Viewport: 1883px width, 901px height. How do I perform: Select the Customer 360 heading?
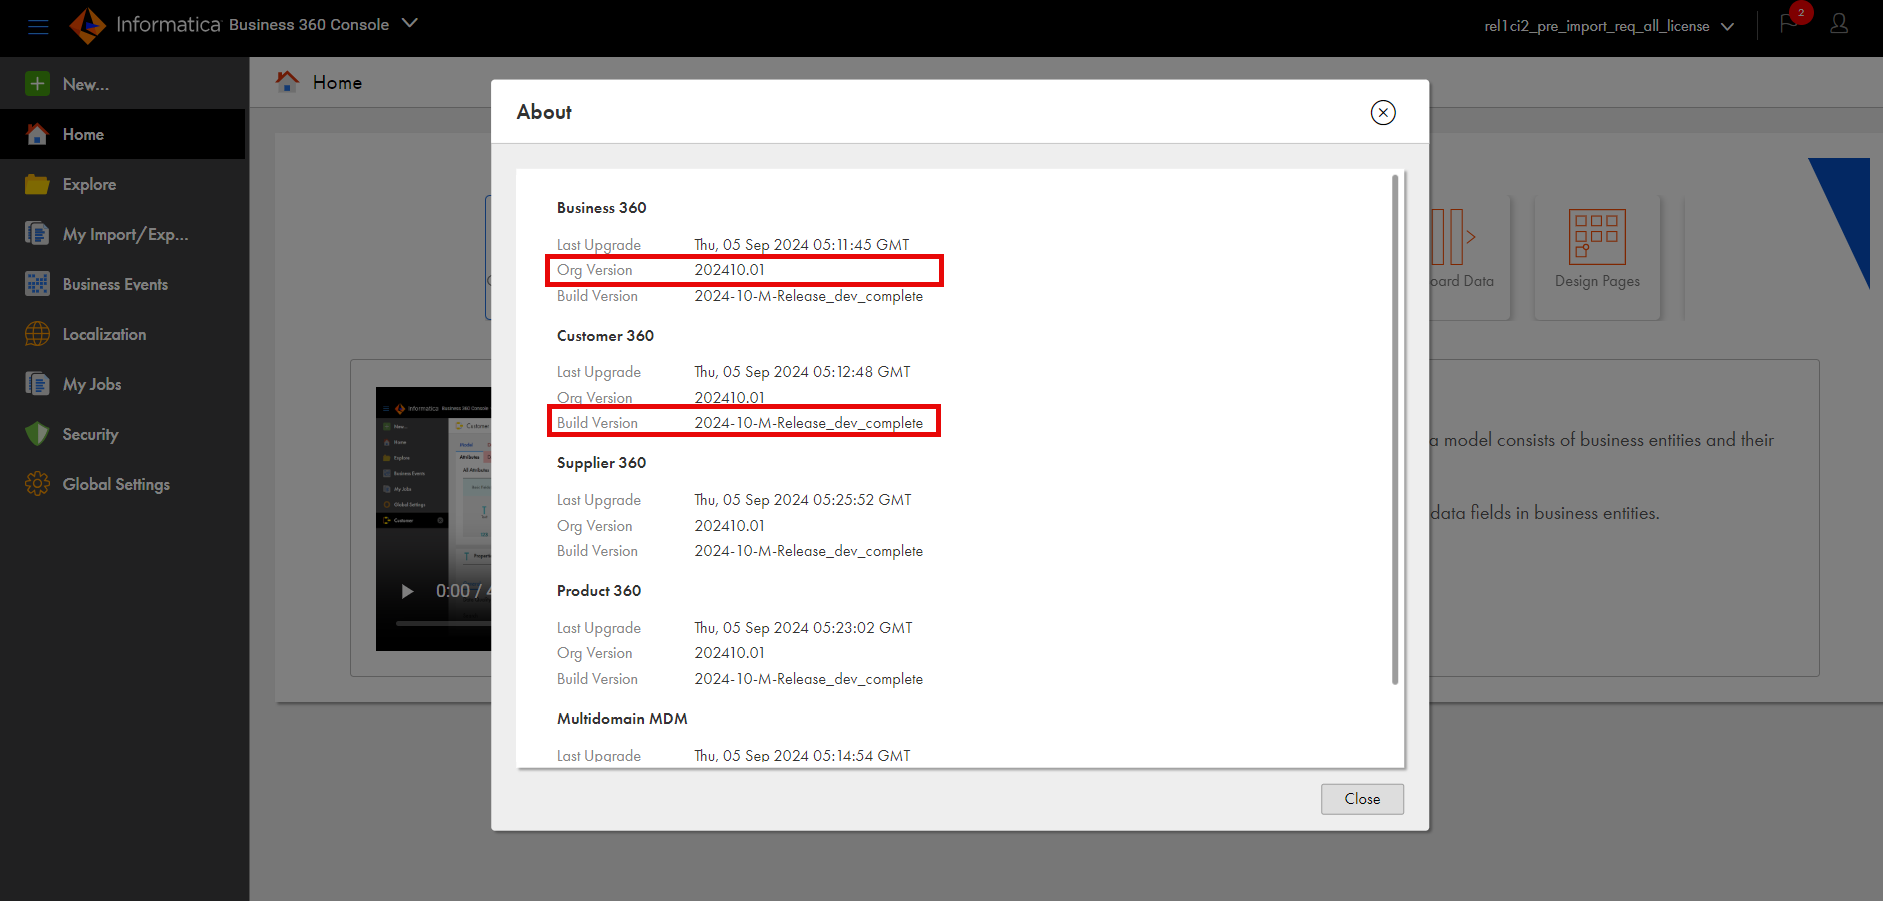tap(605, 336)
